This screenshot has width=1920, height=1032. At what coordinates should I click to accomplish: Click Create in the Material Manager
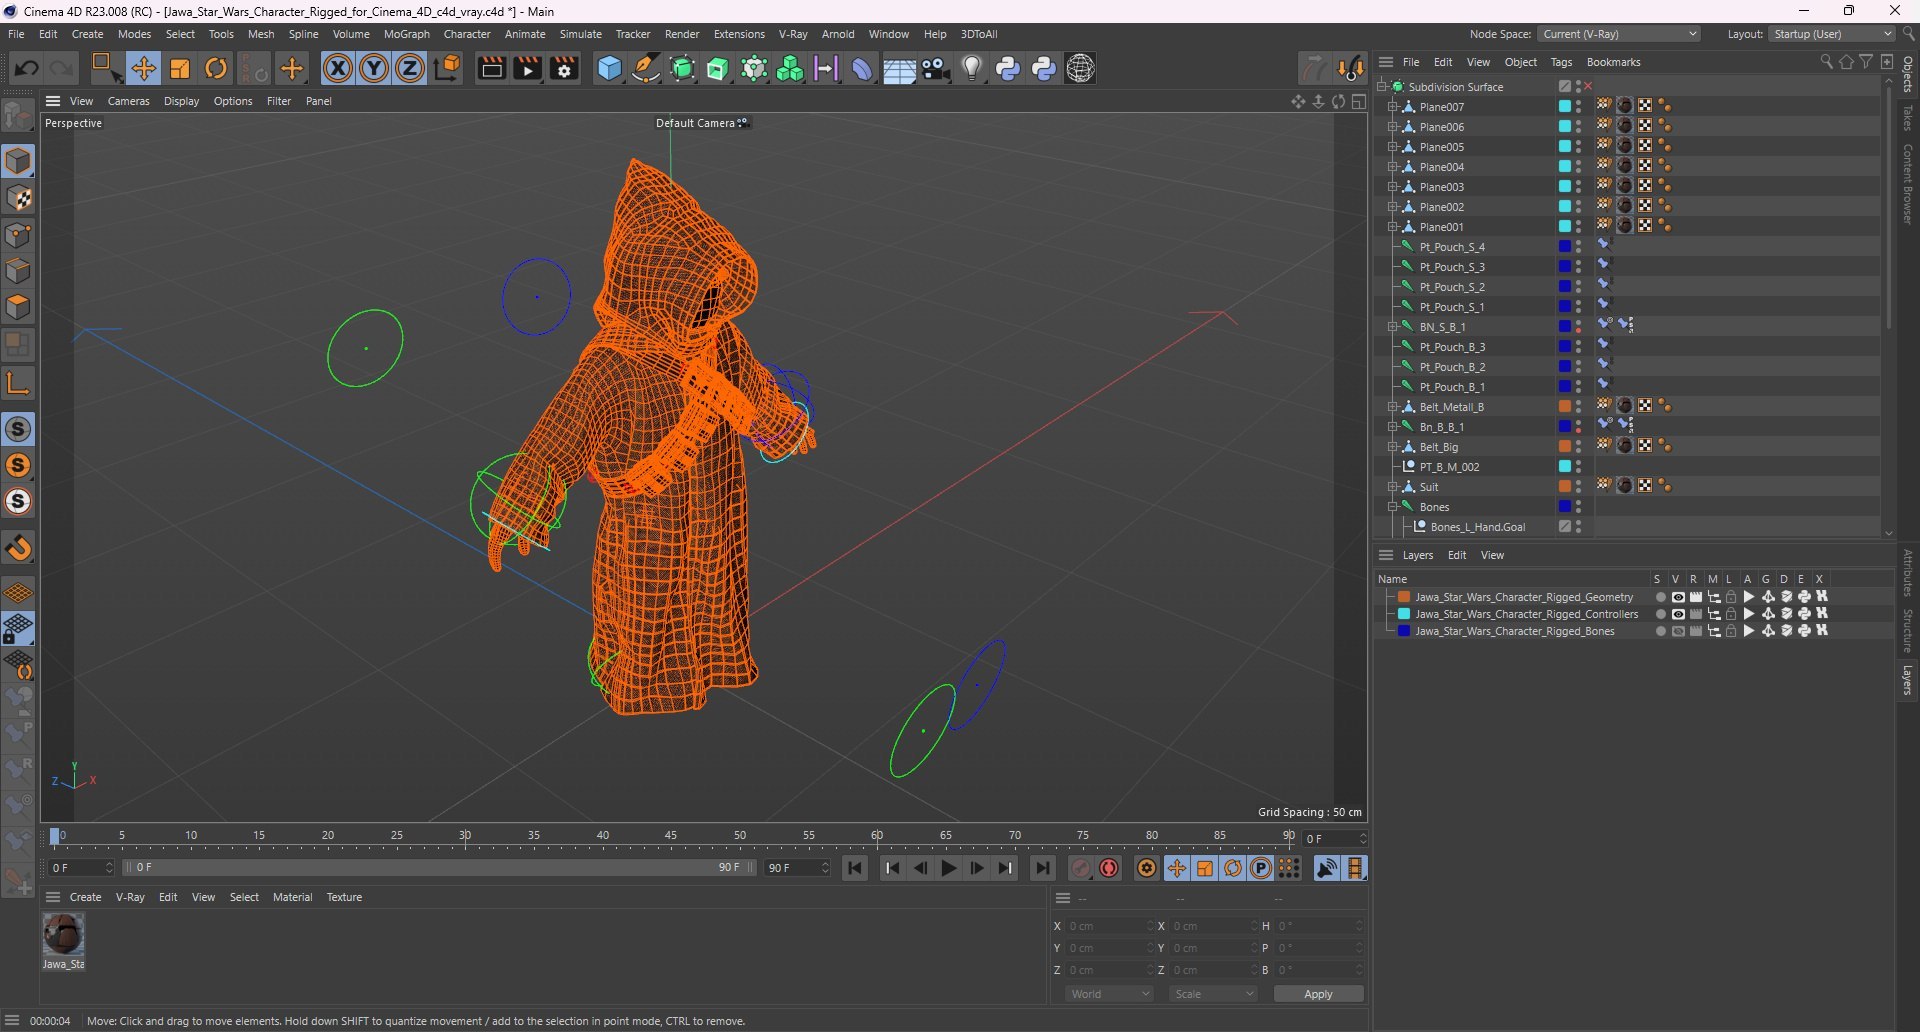[x=85, y=897]
